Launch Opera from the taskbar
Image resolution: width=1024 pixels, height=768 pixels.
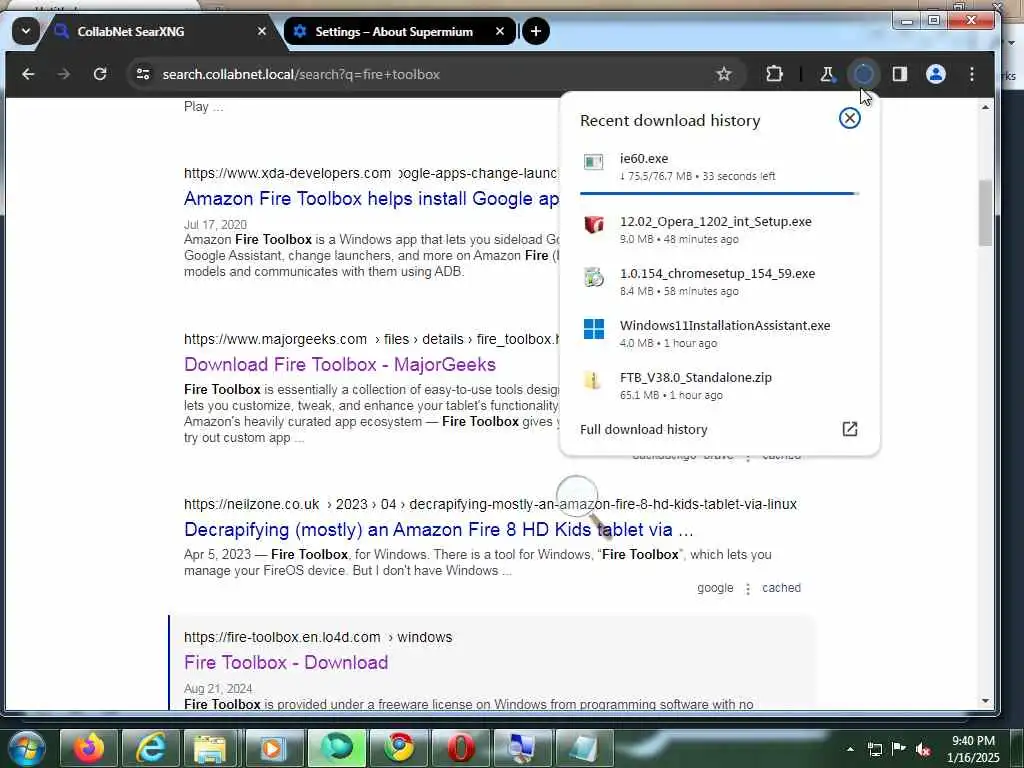click(460, 748)
